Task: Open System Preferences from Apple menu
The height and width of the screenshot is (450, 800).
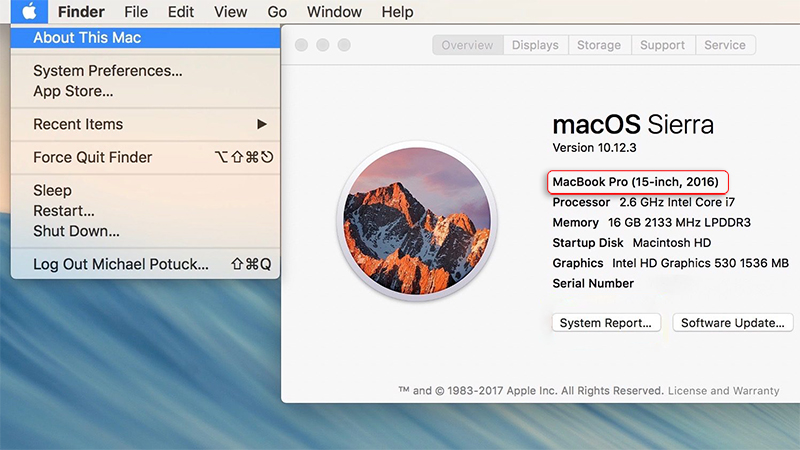Action: (108, 71)
